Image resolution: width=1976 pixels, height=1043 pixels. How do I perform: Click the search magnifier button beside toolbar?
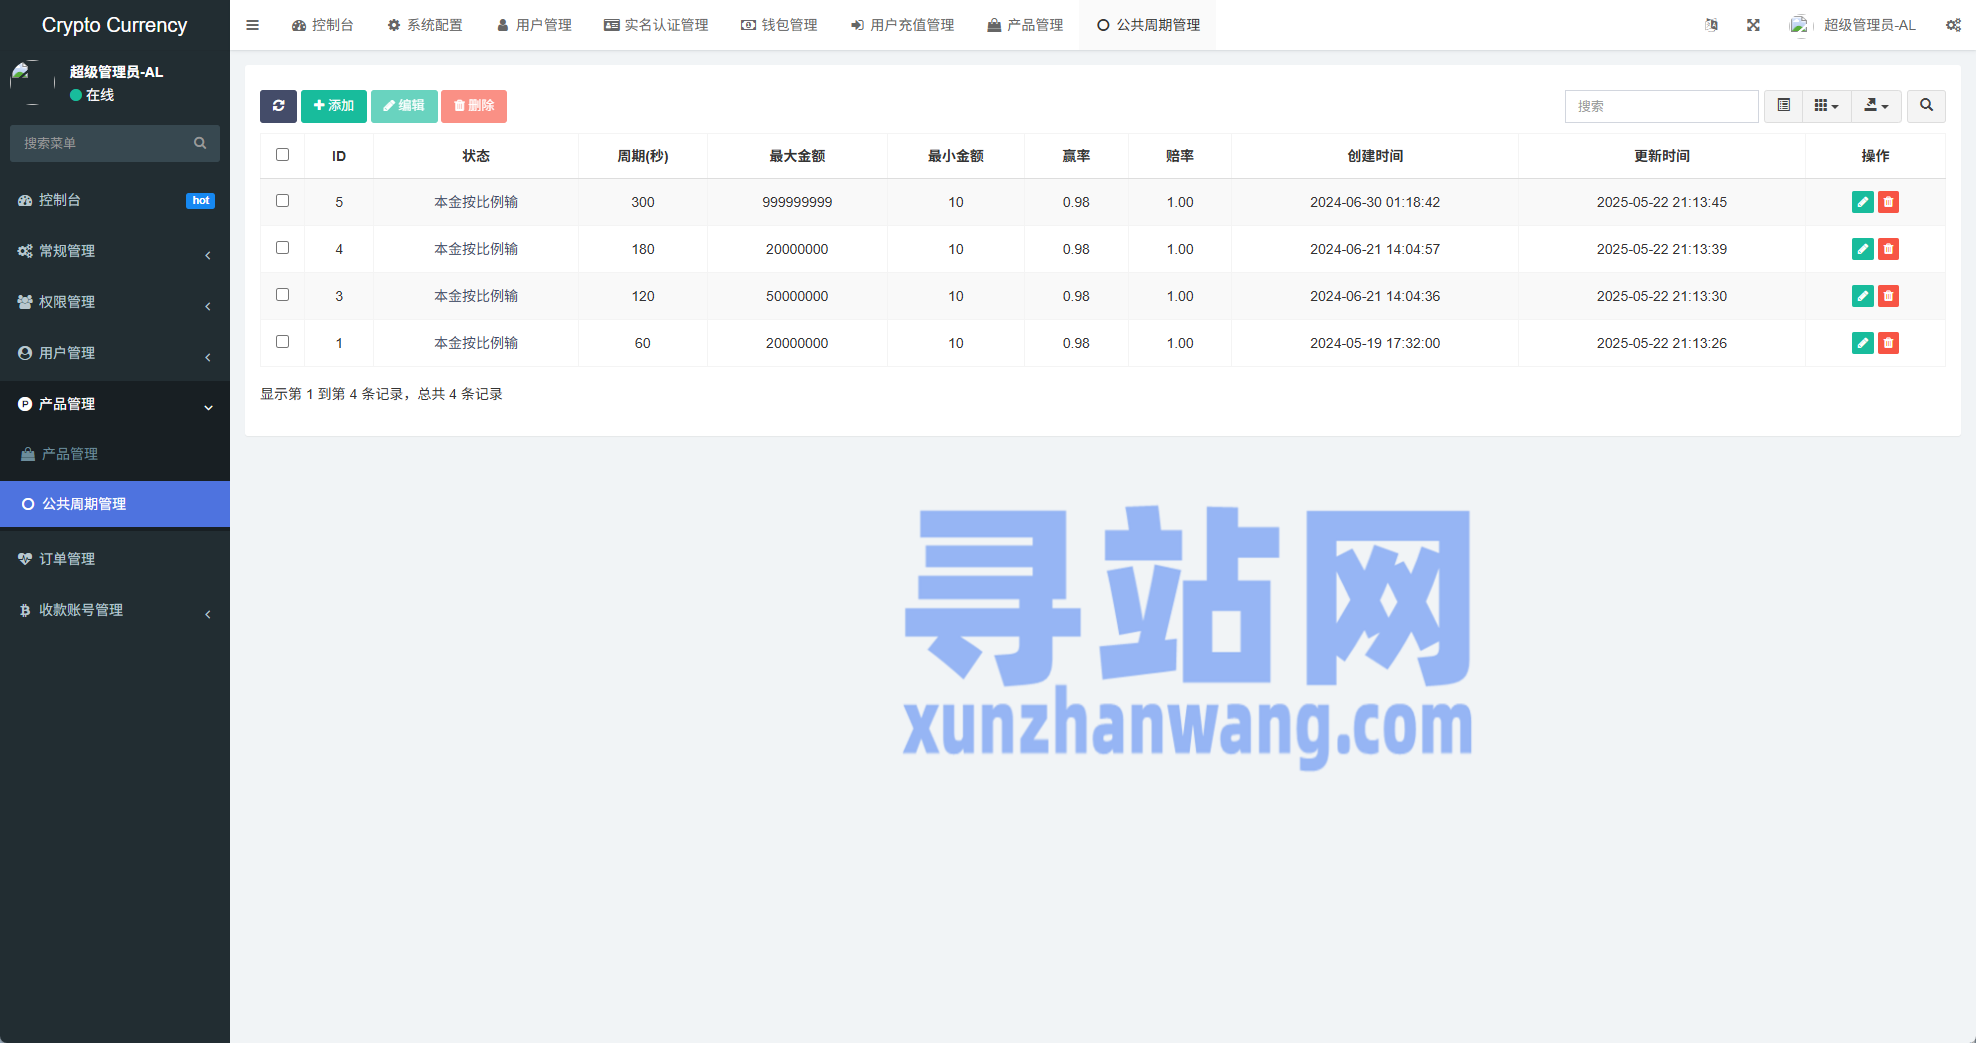pos(1926,106)
